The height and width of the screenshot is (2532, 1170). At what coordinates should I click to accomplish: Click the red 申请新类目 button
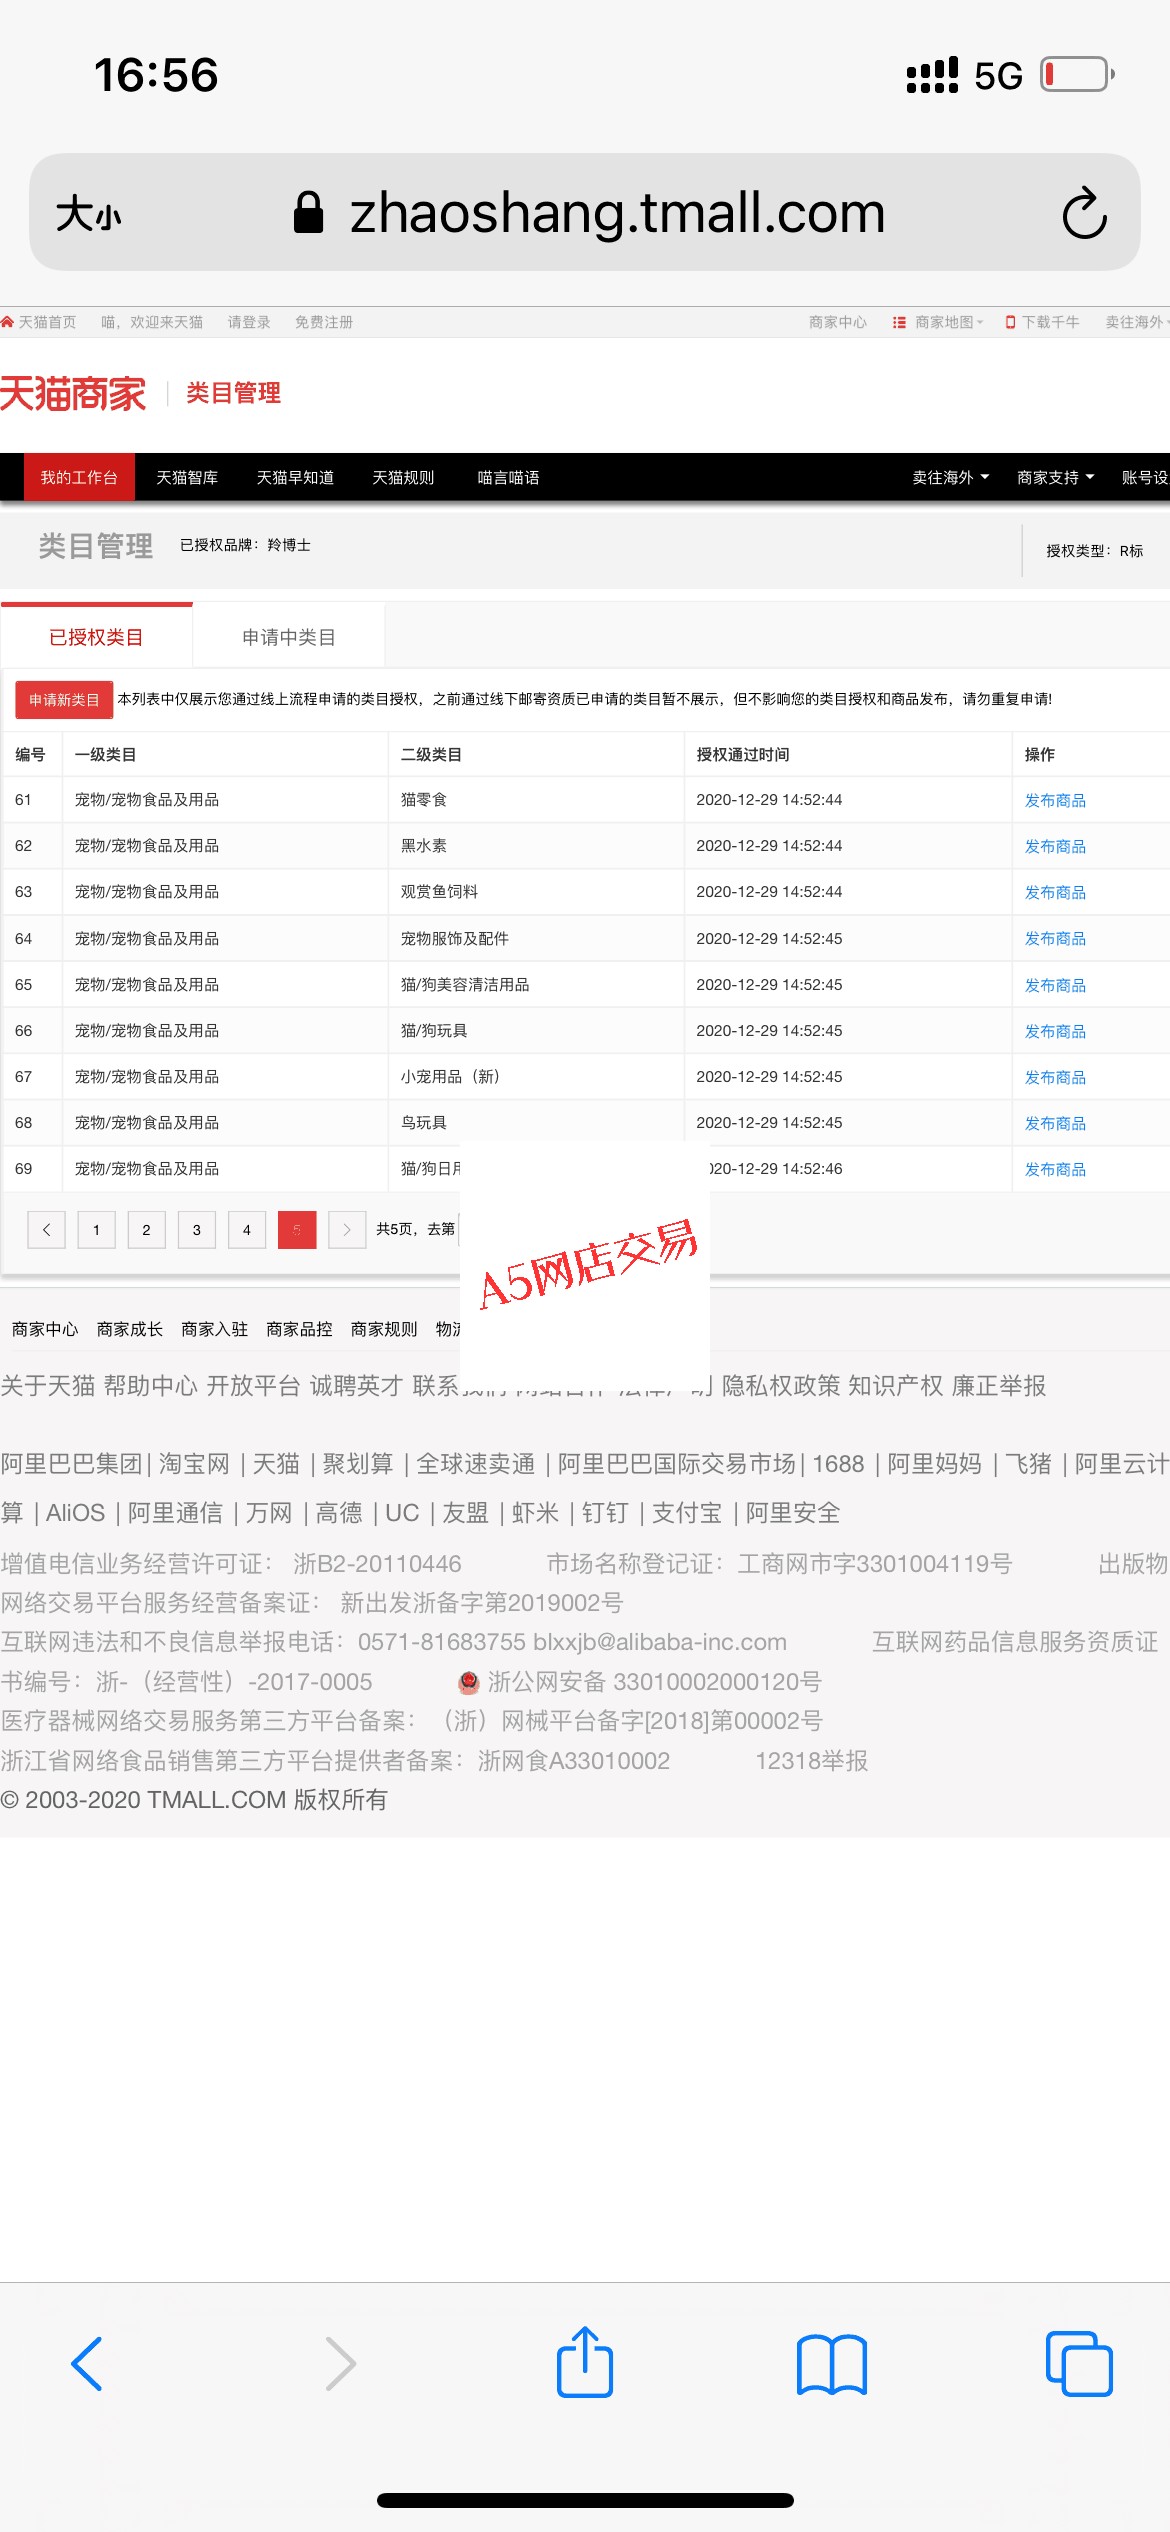tap(64, 700)
